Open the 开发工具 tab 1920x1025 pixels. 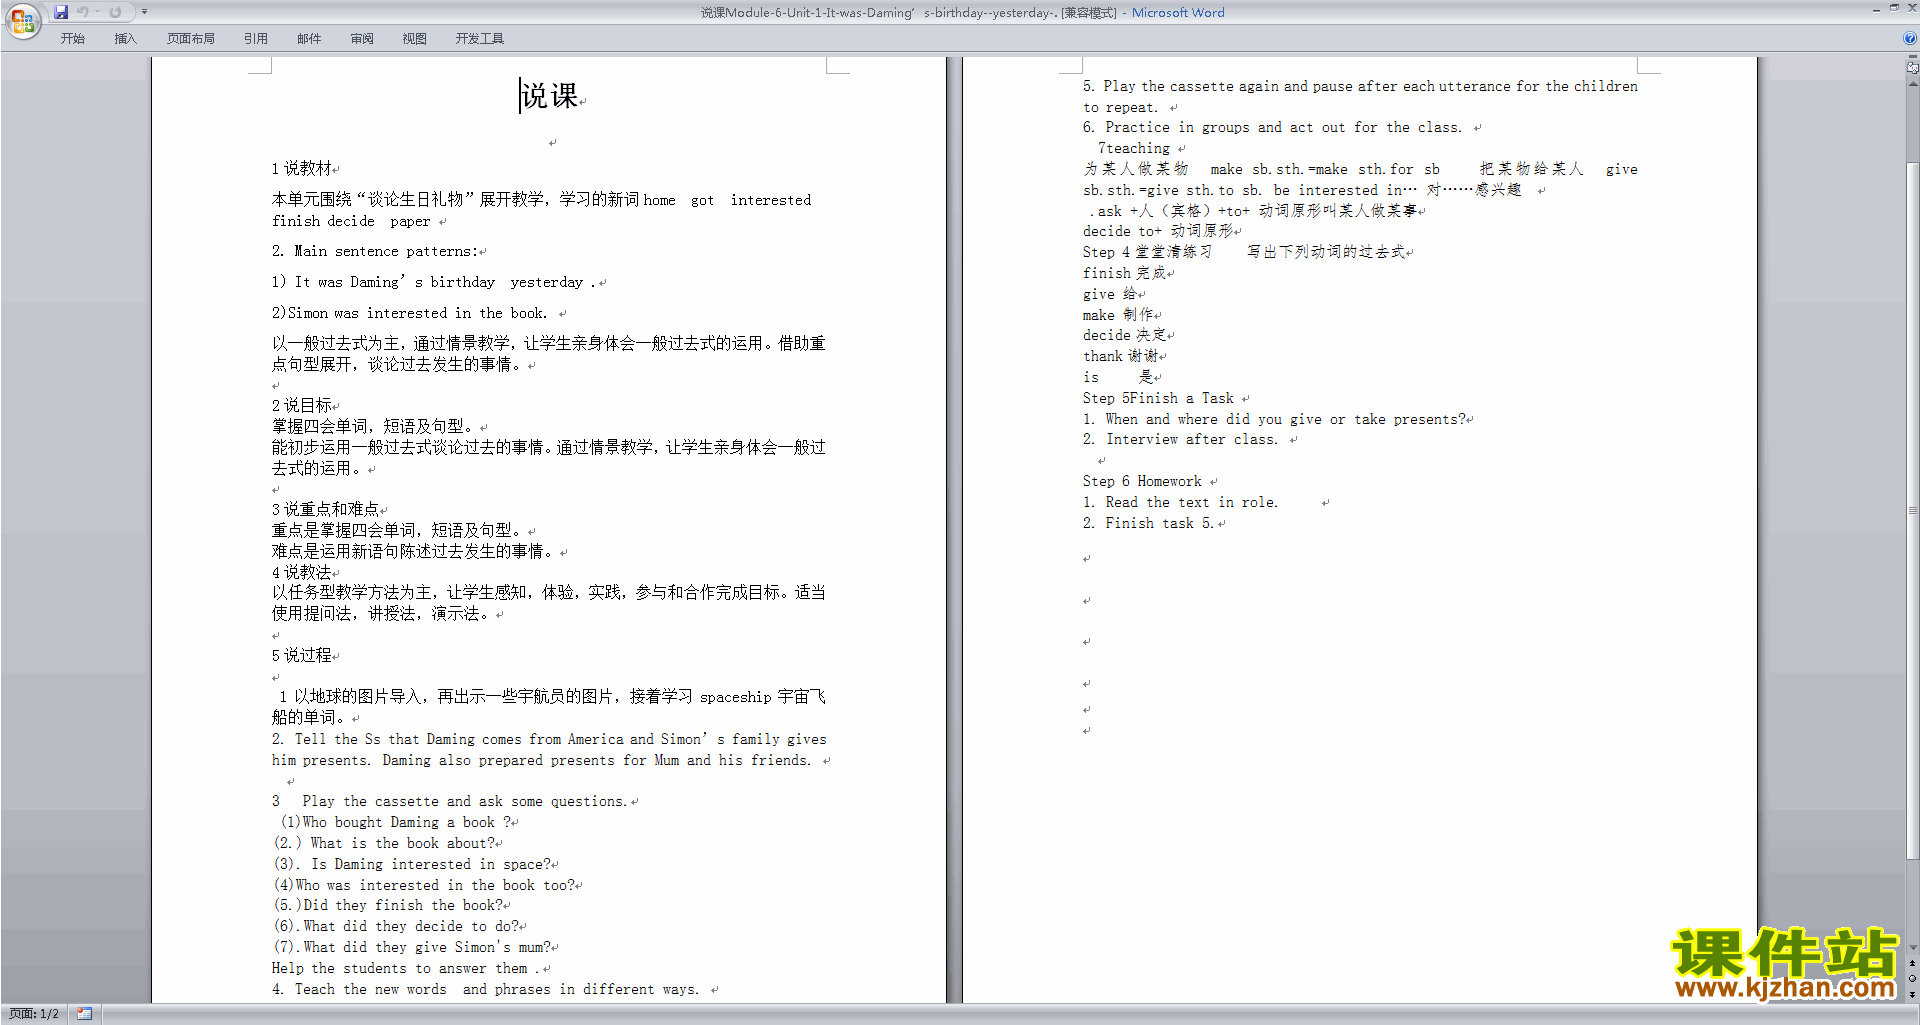tap(480, 39)
